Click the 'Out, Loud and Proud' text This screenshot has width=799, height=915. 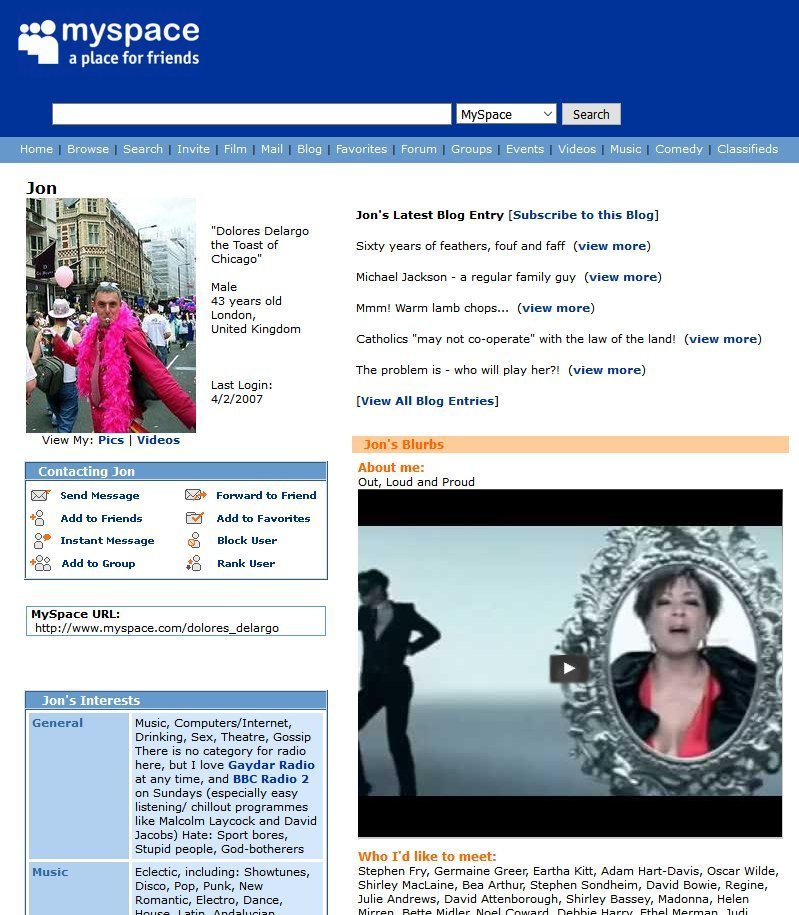(x=416, y=482)
